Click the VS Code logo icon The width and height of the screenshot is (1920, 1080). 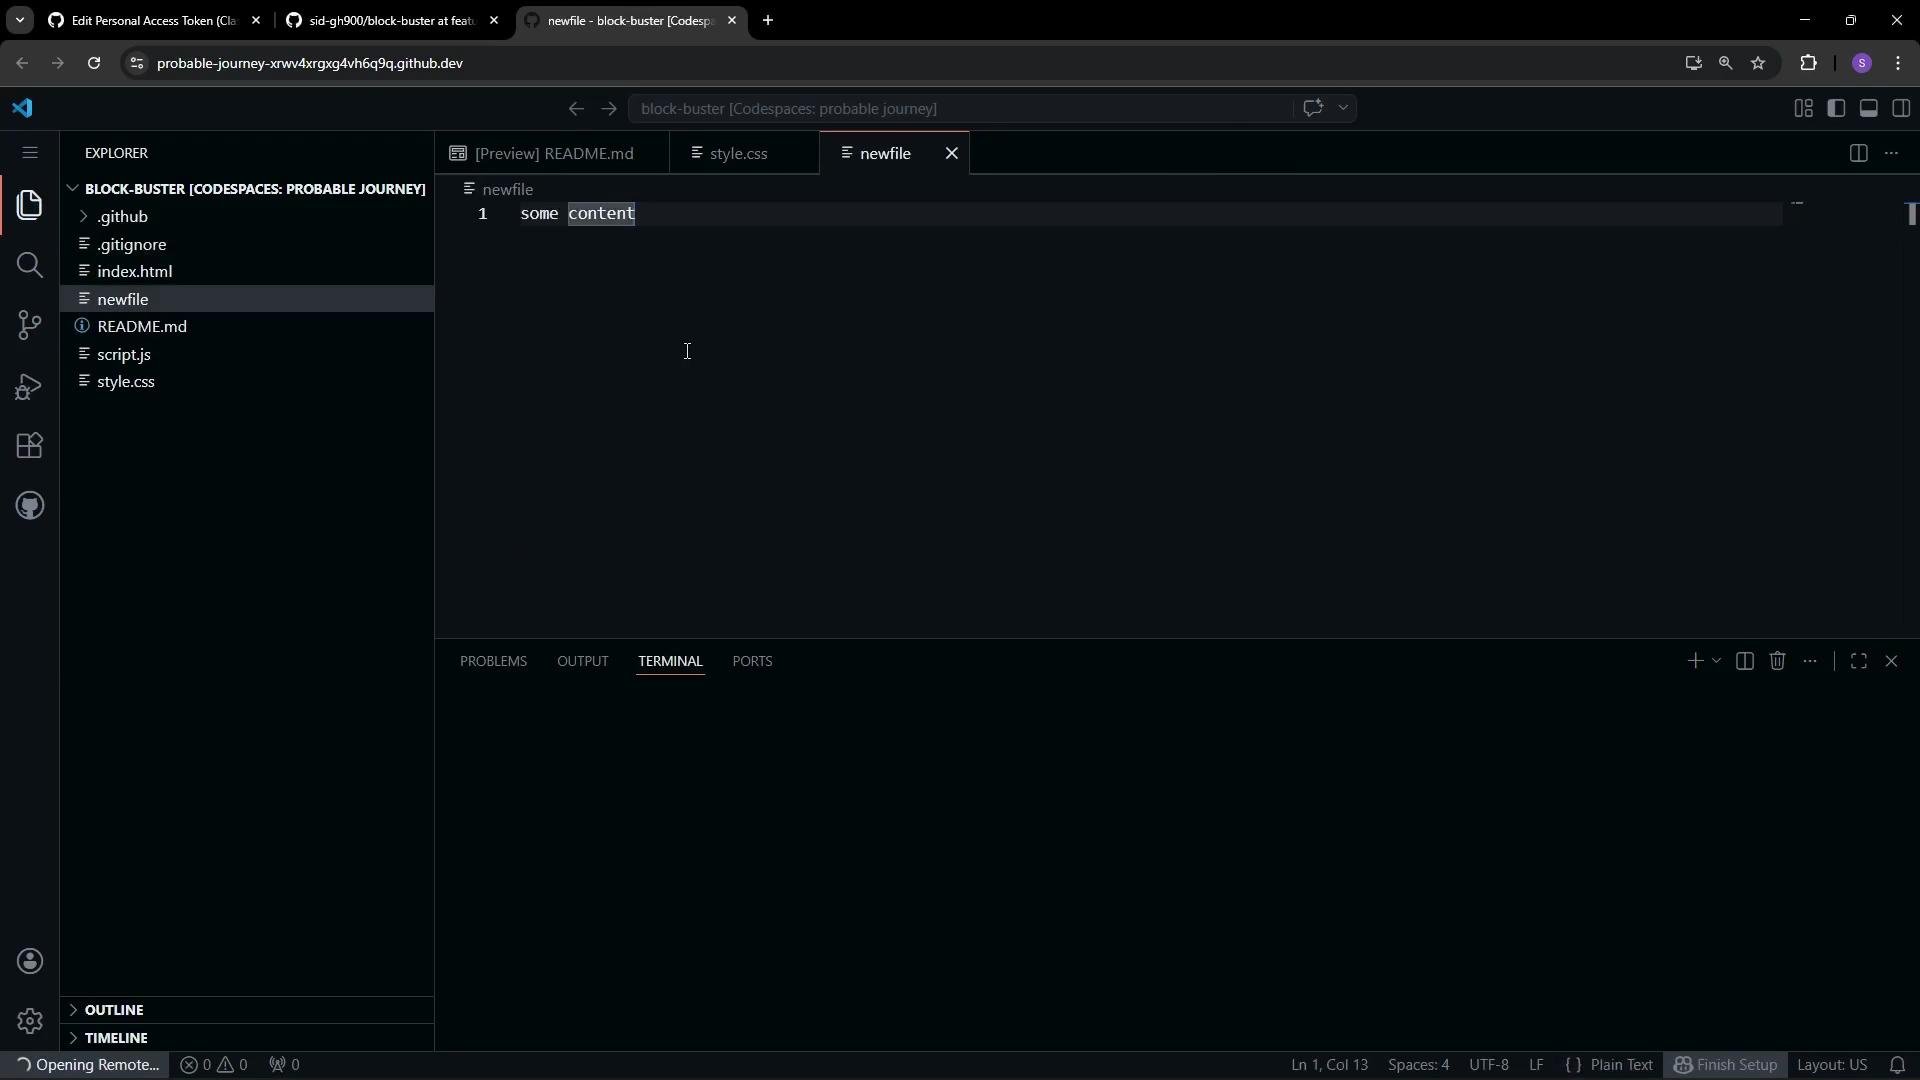23,108
